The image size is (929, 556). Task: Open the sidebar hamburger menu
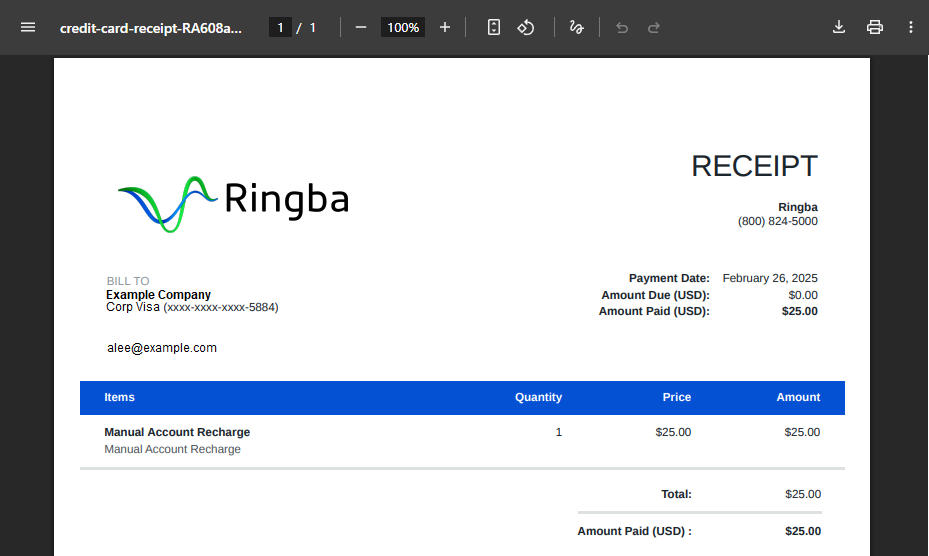(28, 27)
